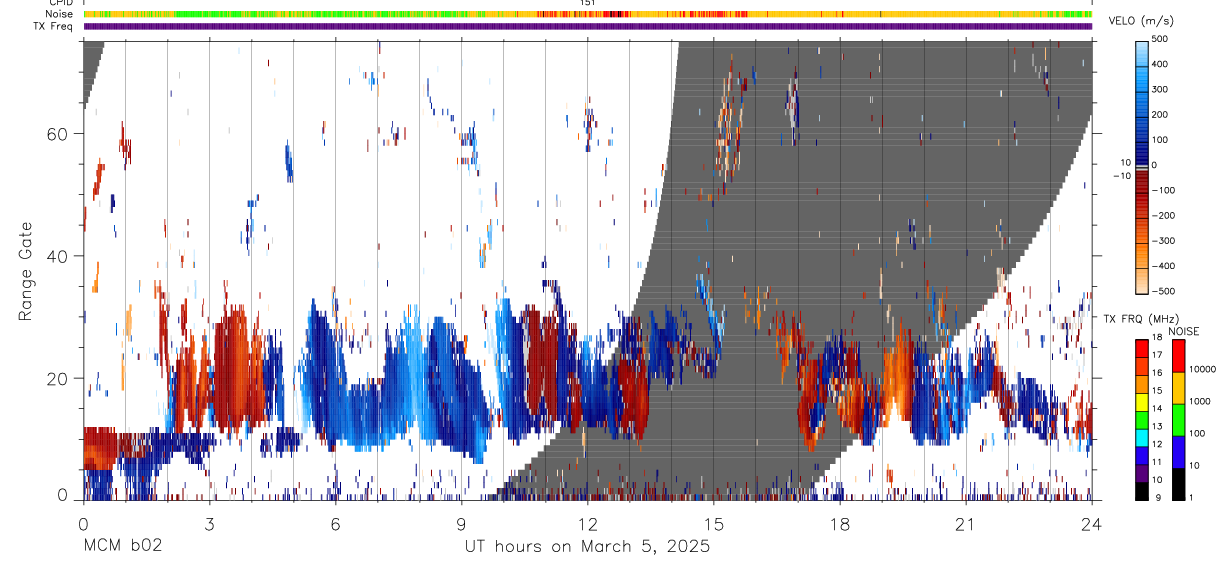Click the blue 10–100 swatch in NOISE legend
Viewport: 1228px width, 567px height.
tap(1178, 452)
